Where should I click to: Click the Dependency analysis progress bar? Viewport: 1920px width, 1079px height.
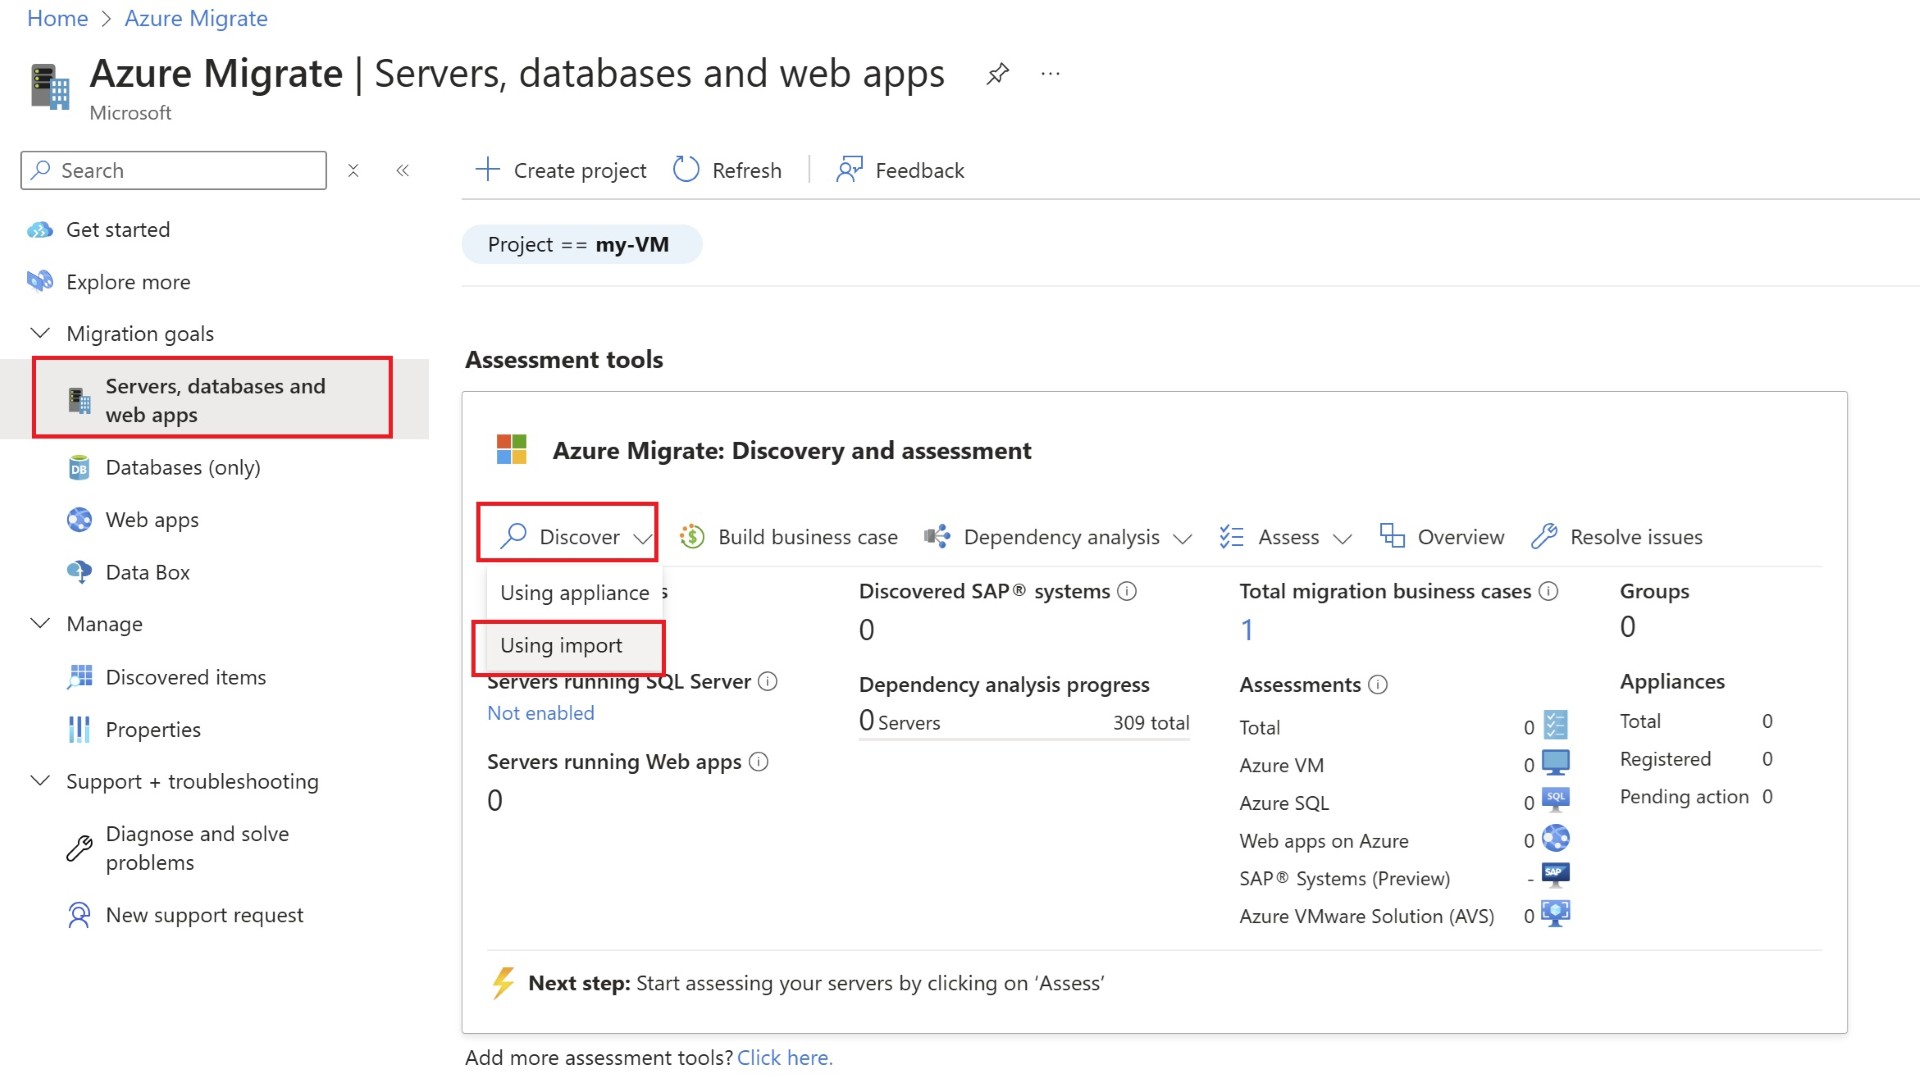click(x=1024, y=740)
